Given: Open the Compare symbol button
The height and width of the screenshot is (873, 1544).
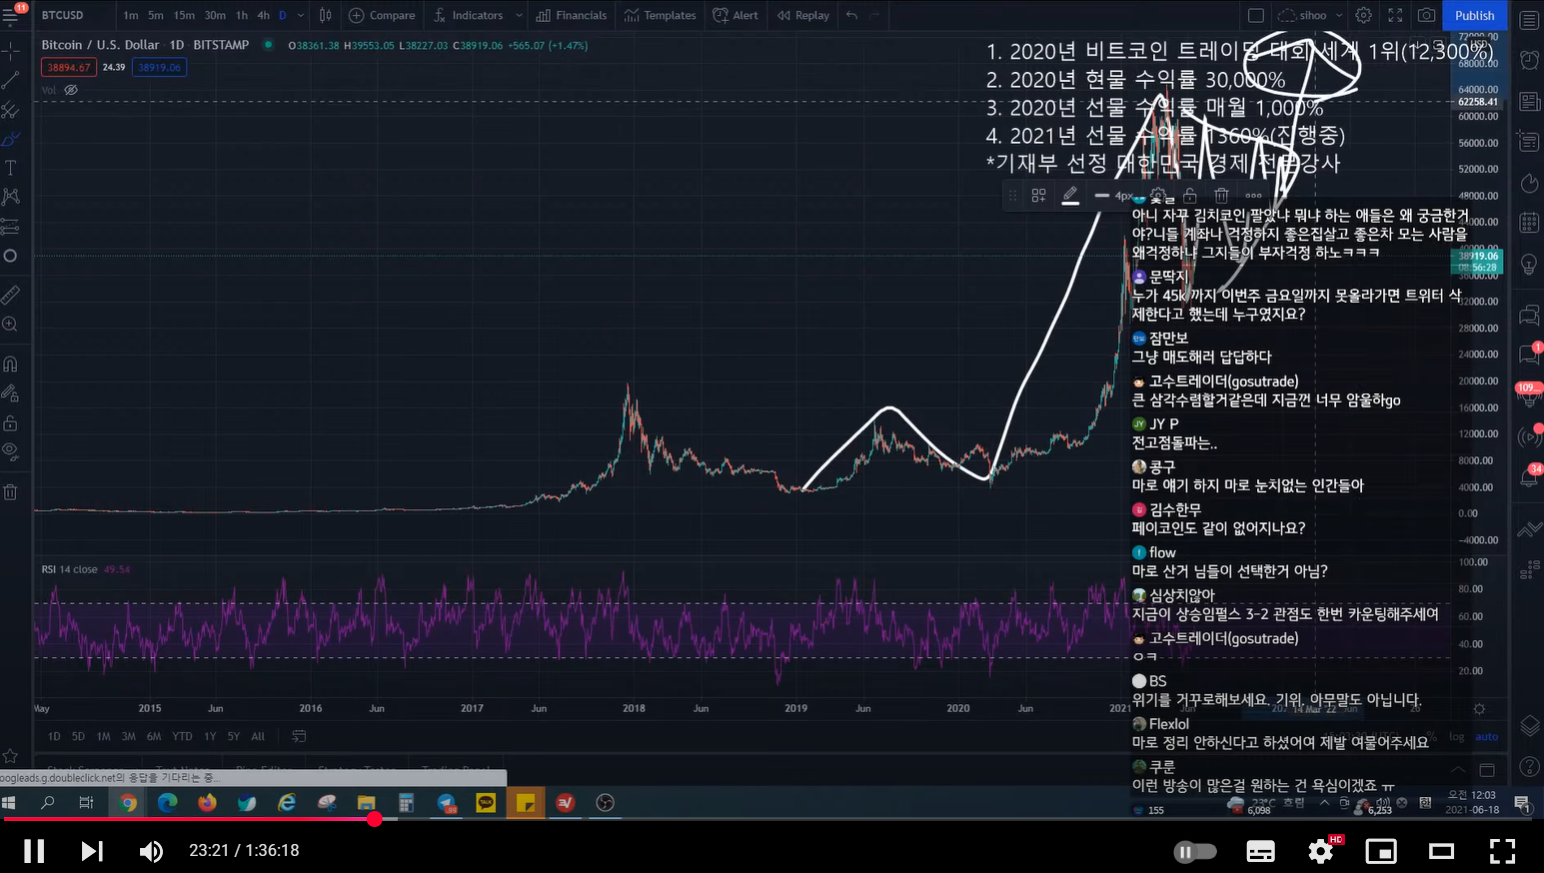Looking at the screenshot, I should (x=382, y=15).
